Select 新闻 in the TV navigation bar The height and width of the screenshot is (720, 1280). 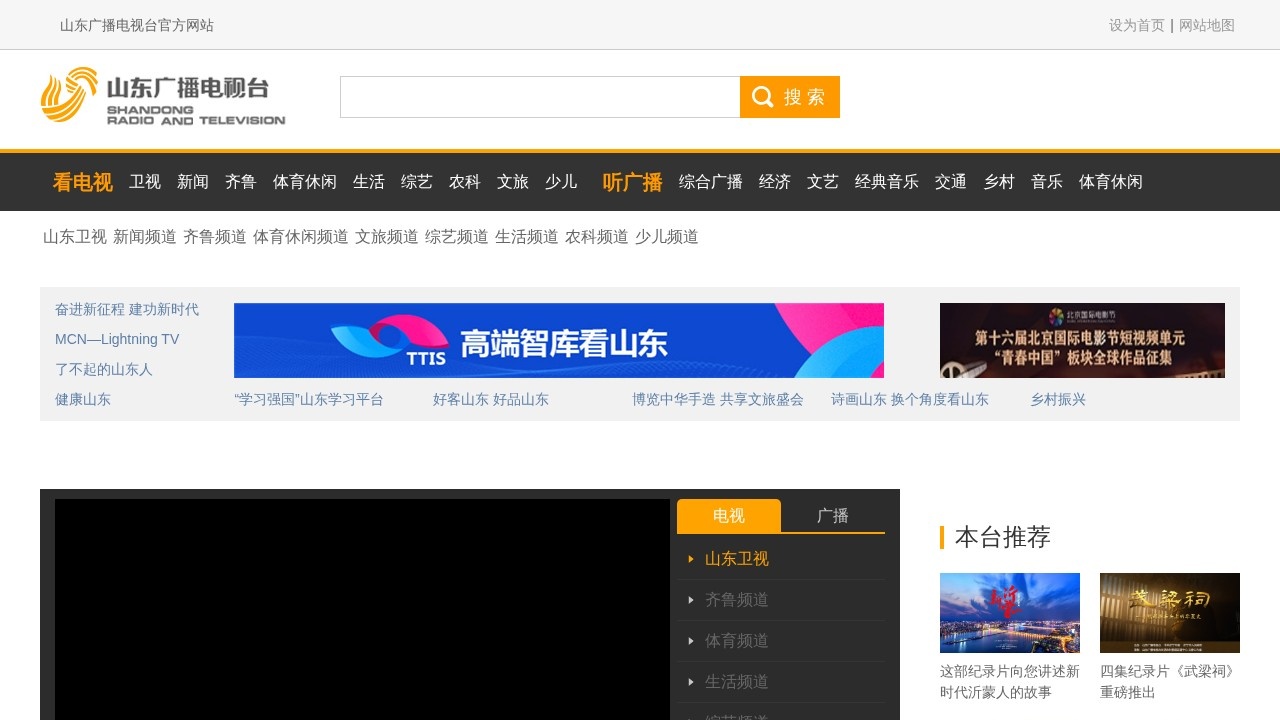(193, 182)
